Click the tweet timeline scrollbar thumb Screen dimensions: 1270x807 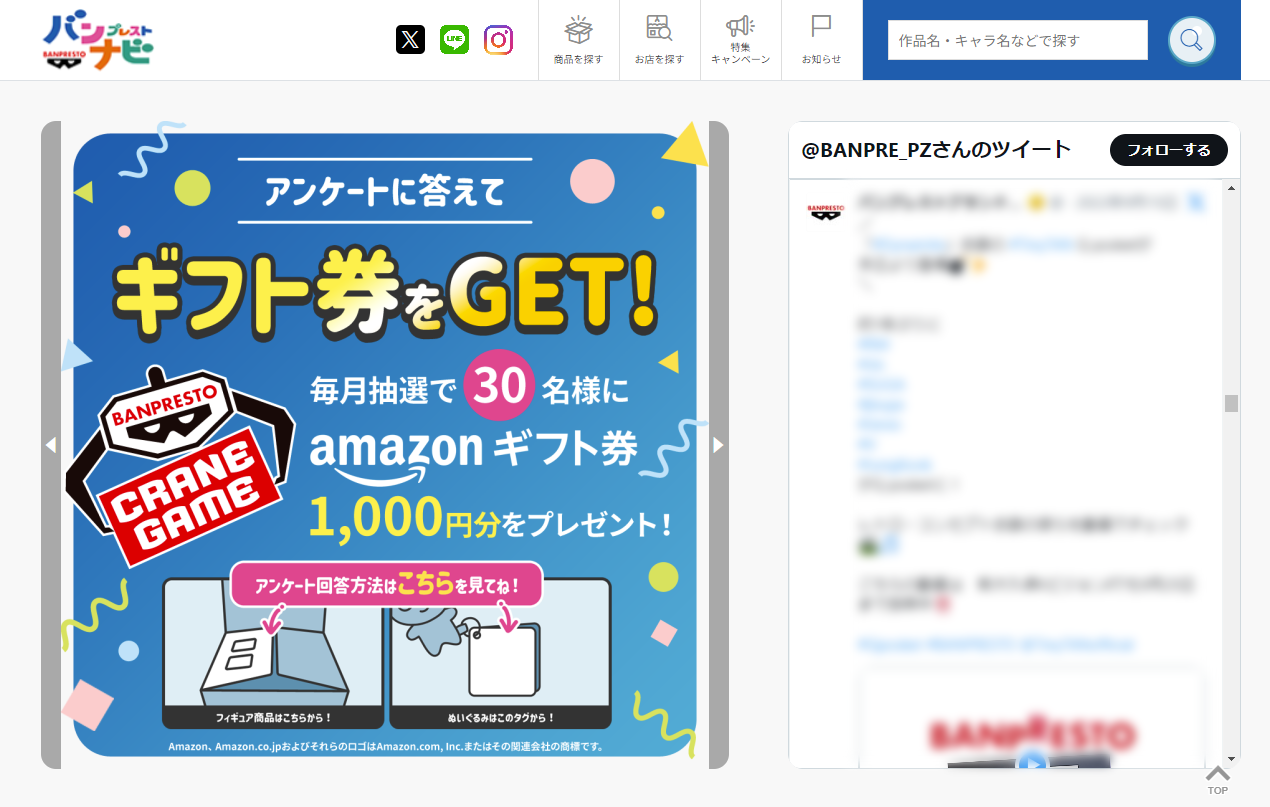[1232, 403]
